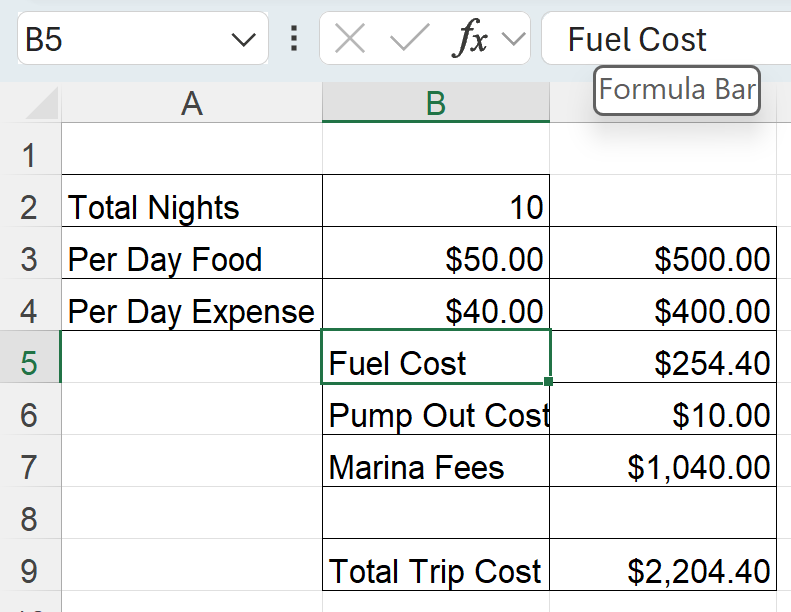This screenshot has height=612, width=791.
Task: Select row 9 header
Action: (30, 571)
